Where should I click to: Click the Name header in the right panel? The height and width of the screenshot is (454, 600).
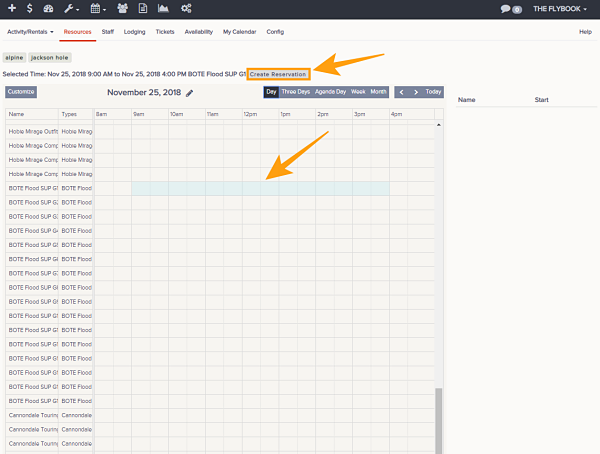[466, 100]
